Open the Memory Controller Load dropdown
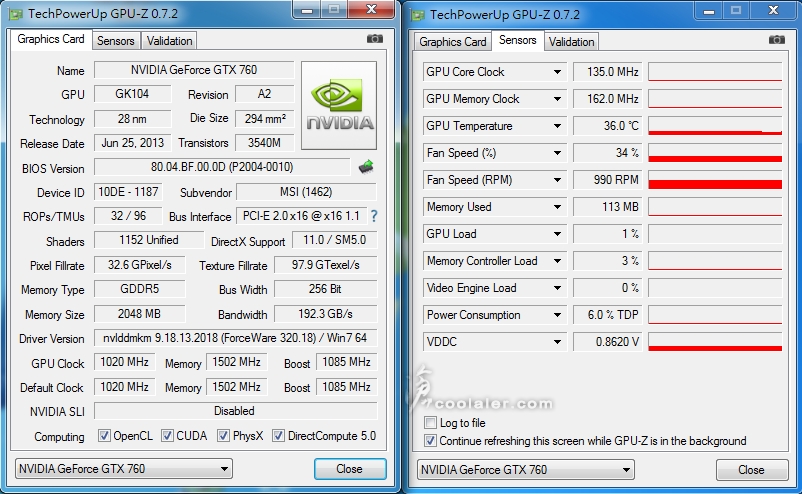 click(558, 261)
